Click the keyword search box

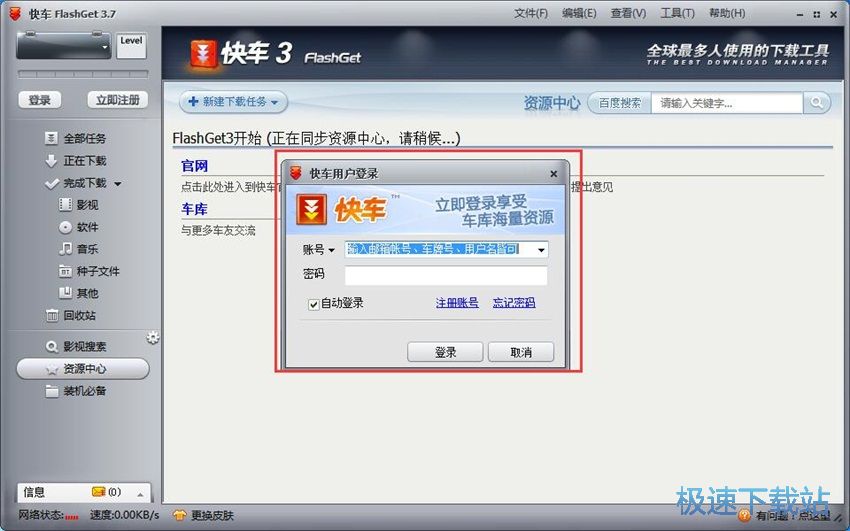pos(726,103)
